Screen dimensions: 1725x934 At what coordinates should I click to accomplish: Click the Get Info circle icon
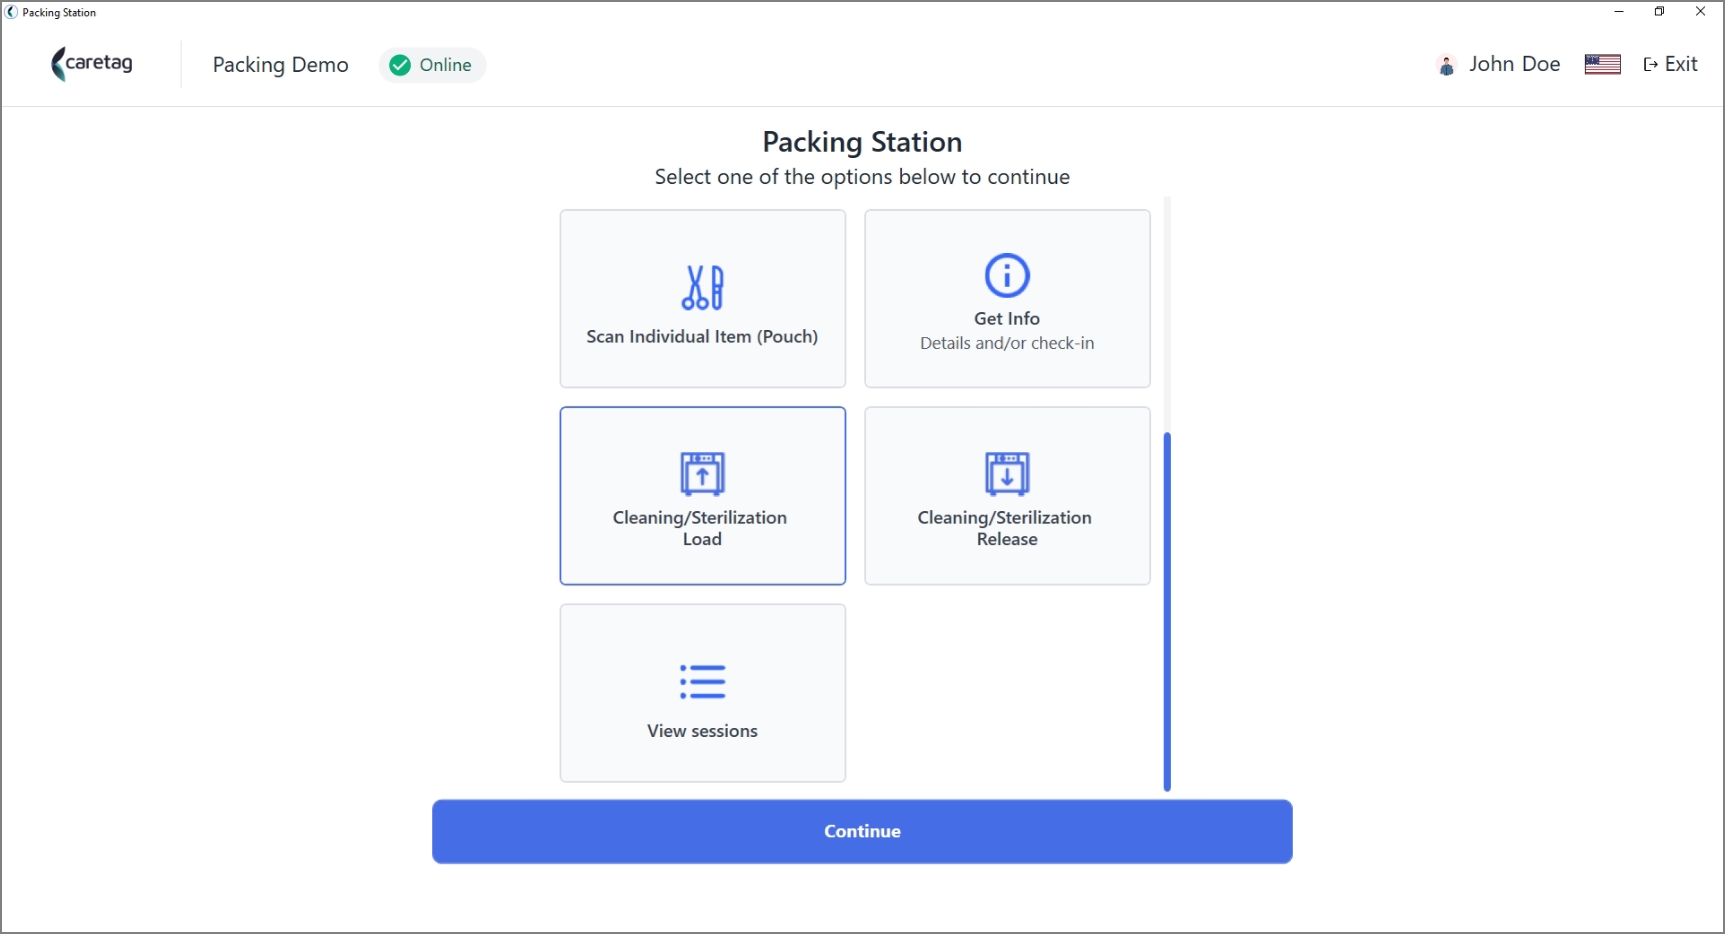tap(1007, 275)
